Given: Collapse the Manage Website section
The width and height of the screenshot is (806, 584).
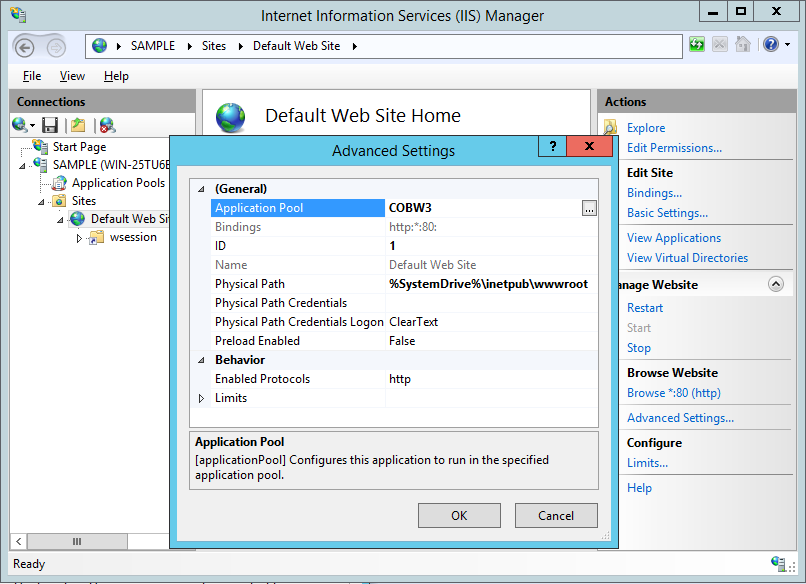Looking at the screenshot, I should [x=776, y=284].
